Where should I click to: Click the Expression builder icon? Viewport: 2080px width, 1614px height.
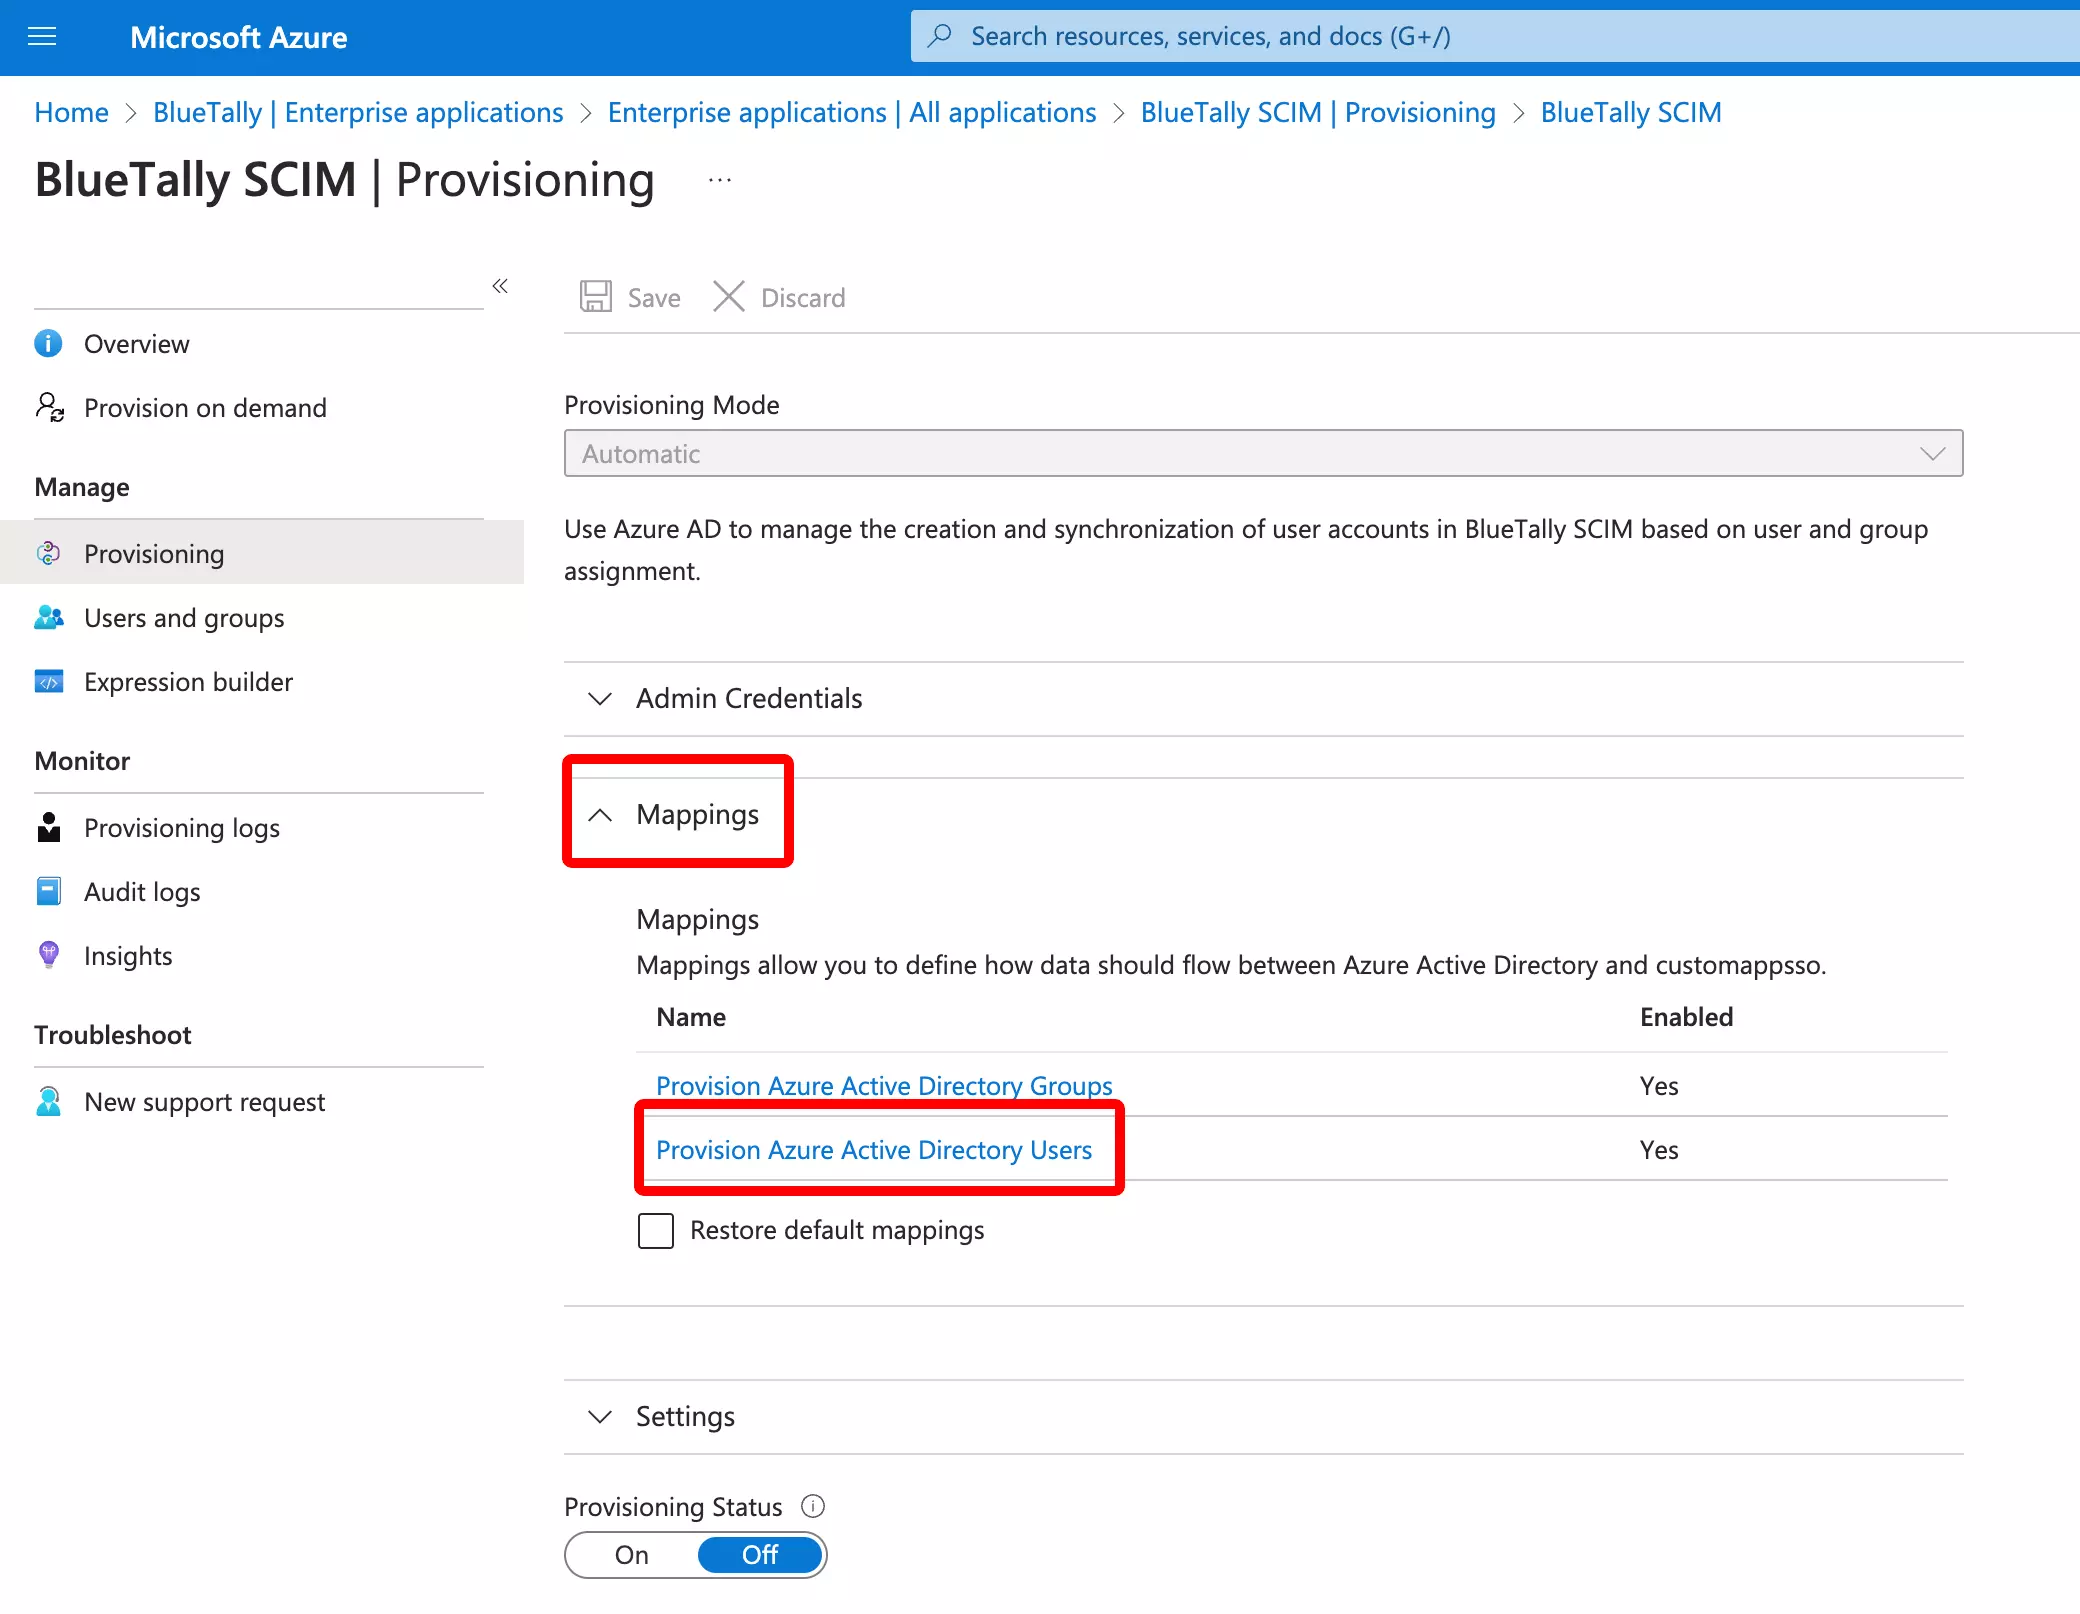pos(49,681)
